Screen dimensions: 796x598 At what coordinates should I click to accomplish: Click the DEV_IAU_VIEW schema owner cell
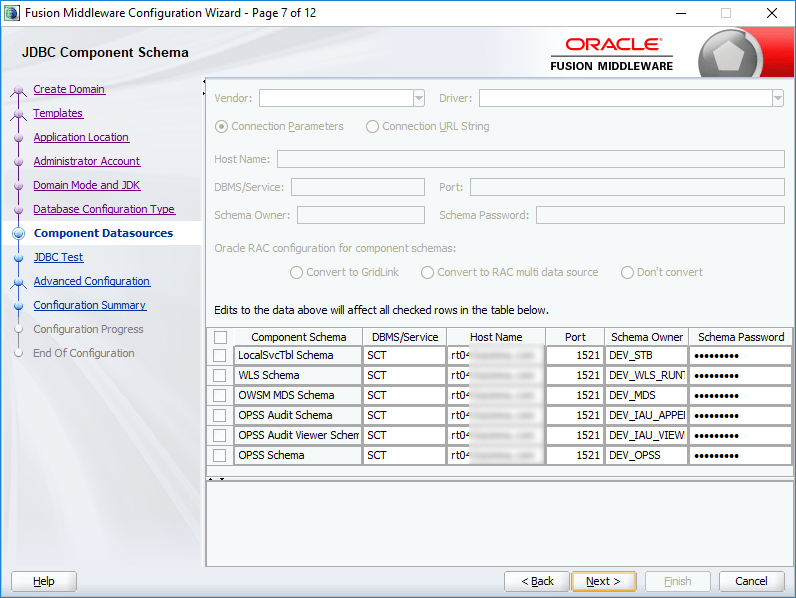[646, 436]
